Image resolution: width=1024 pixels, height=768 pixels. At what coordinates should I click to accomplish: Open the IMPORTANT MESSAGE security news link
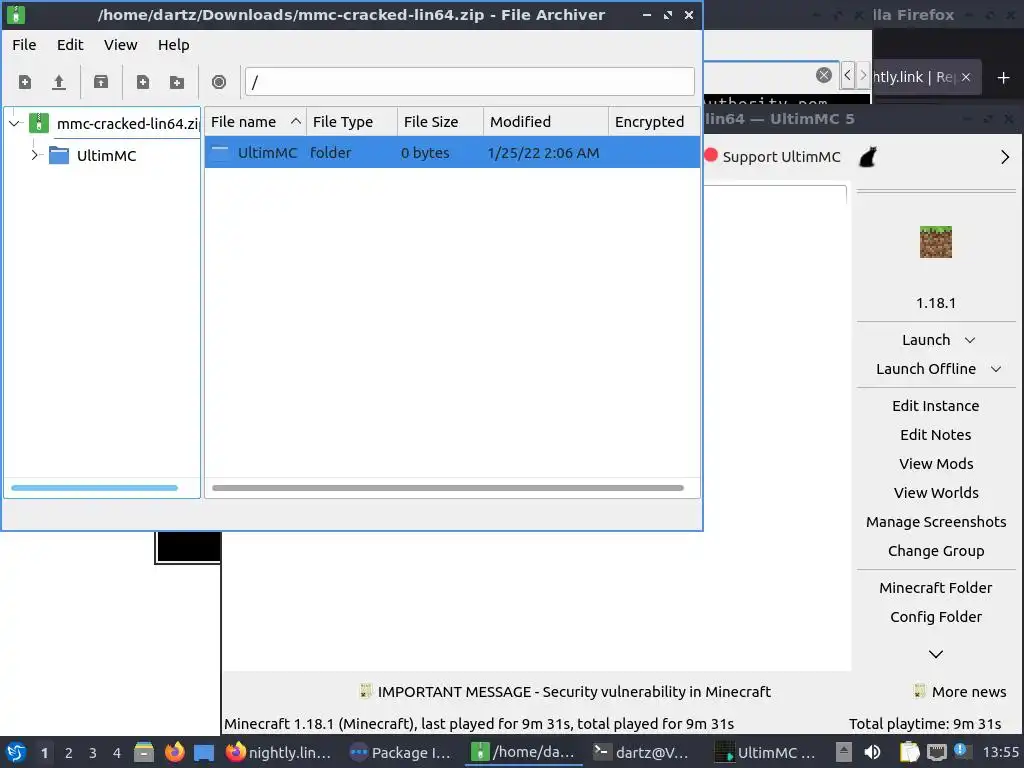[x=565, y=692]
